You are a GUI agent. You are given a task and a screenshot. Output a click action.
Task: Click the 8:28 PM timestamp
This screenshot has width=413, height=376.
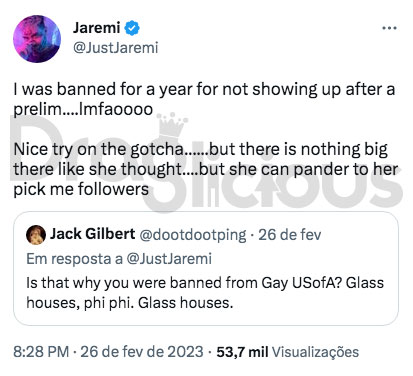41,352
